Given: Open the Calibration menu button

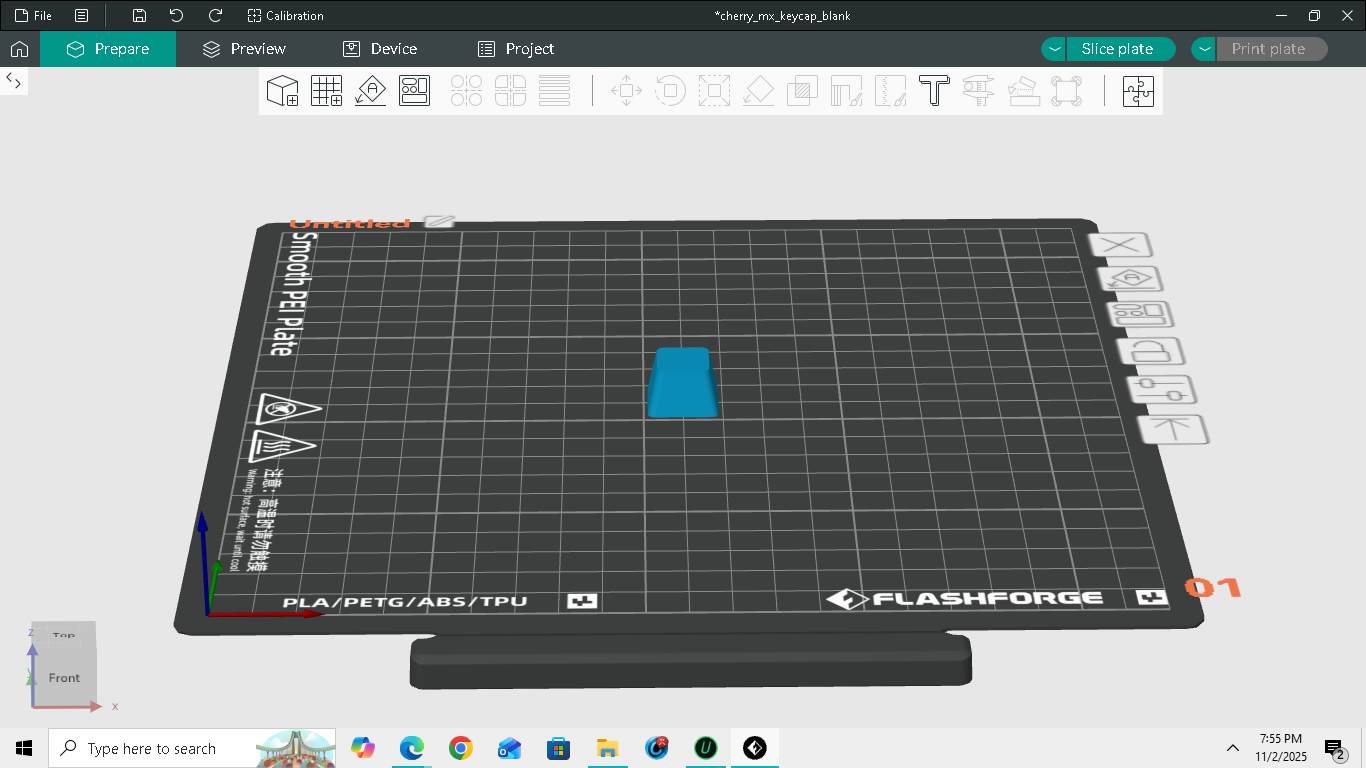Looking at the screenshot, I should [286, 16].
